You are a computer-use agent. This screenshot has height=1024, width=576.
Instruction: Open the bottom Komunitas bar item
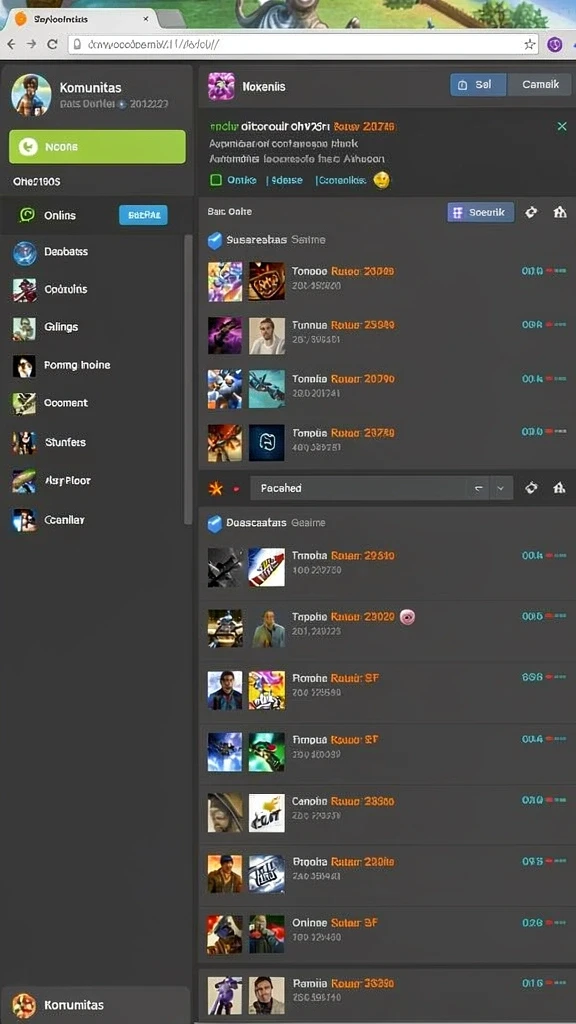click(95, 1005)
